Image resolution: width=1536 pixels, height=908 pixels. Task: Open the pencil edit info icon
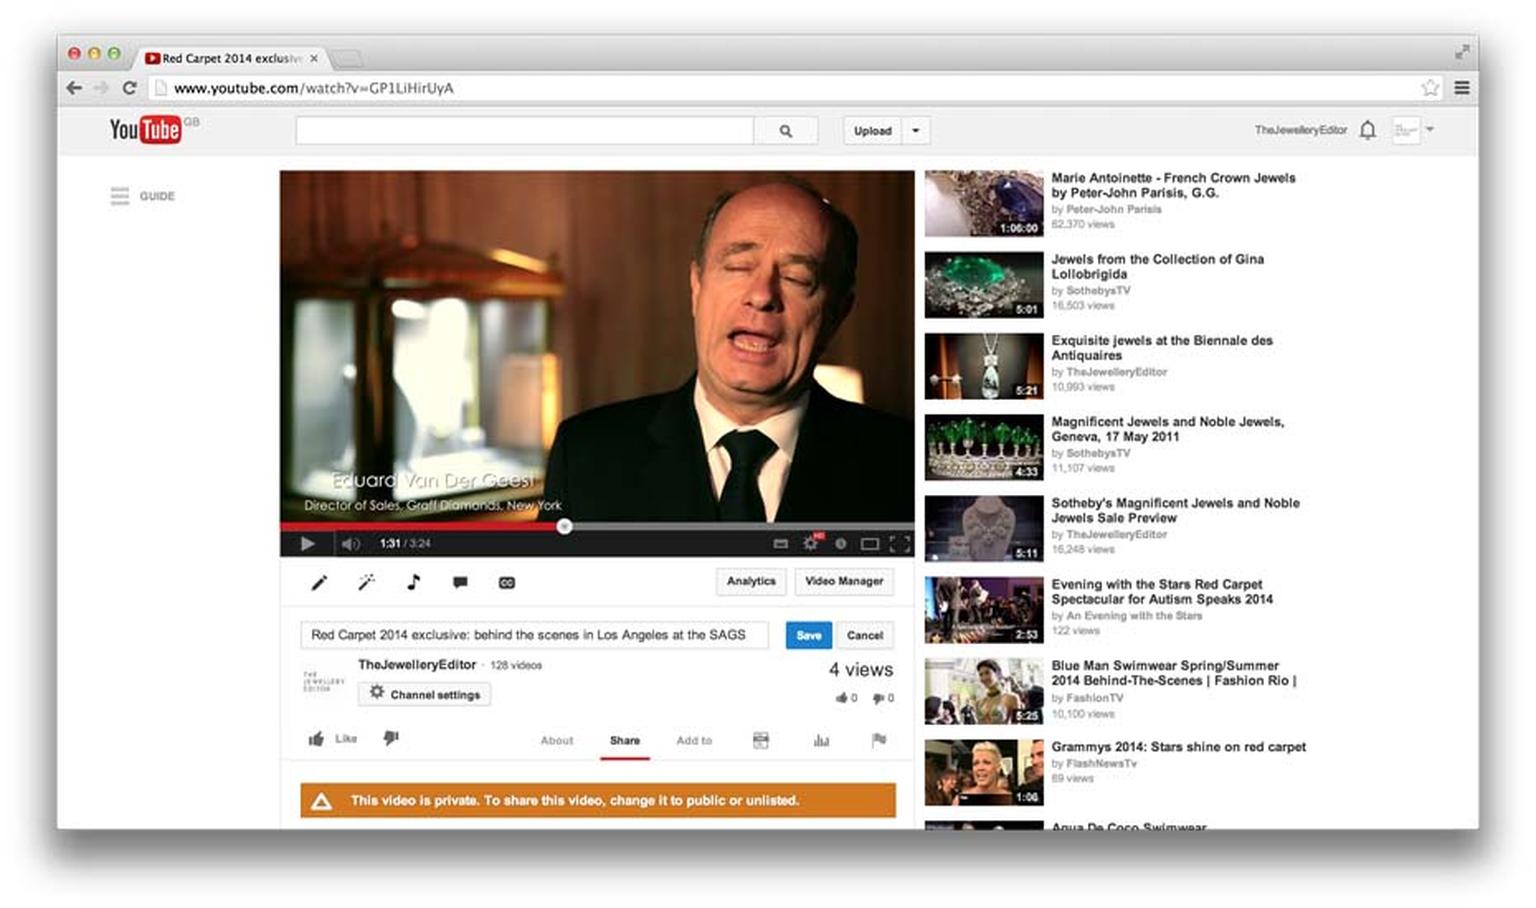pyautogui.click(x=319, y=582)
